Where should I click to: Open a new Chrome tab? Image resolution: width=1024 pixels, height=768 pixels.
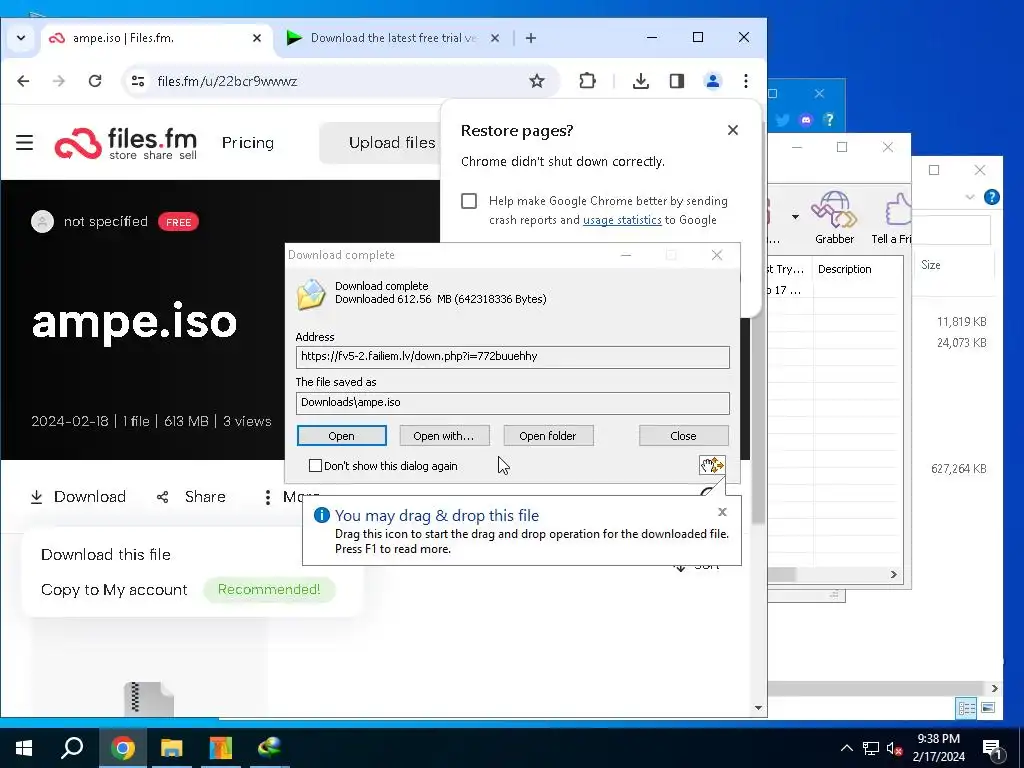pyautogui.click(x=531, y=38)
